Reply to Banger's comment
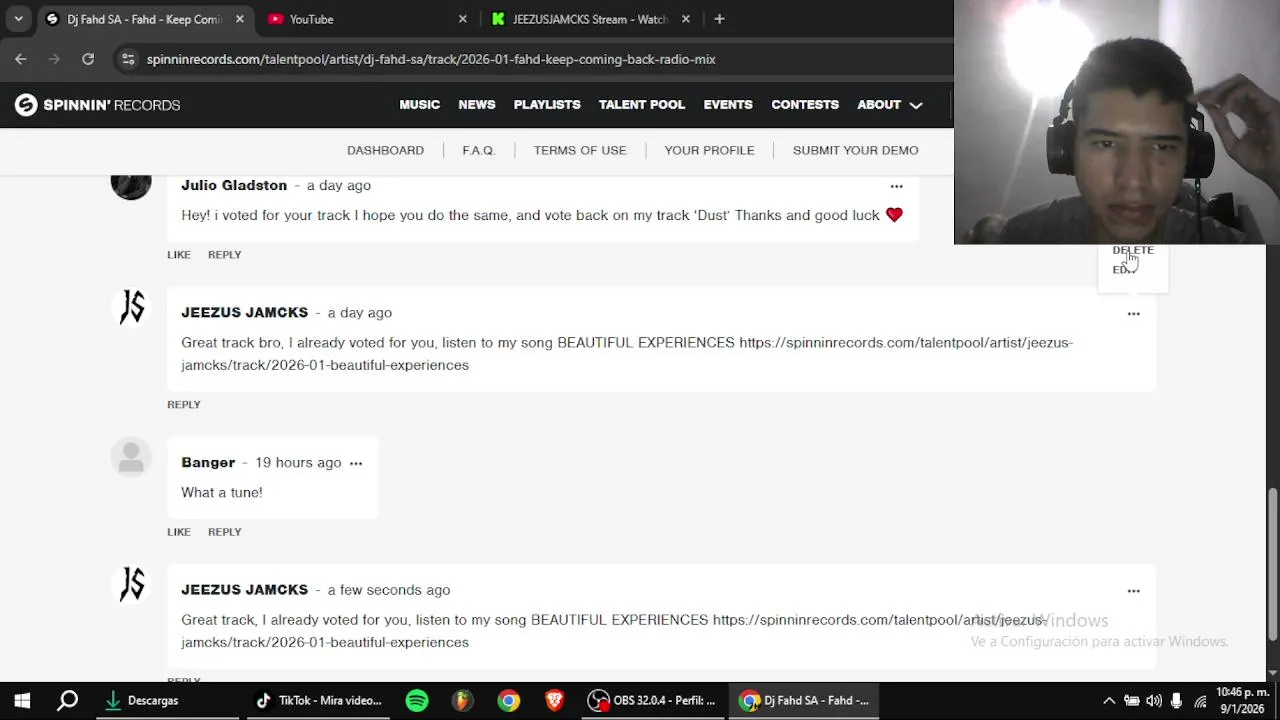Screen dimensions: 1280x720 coord(224,532)
